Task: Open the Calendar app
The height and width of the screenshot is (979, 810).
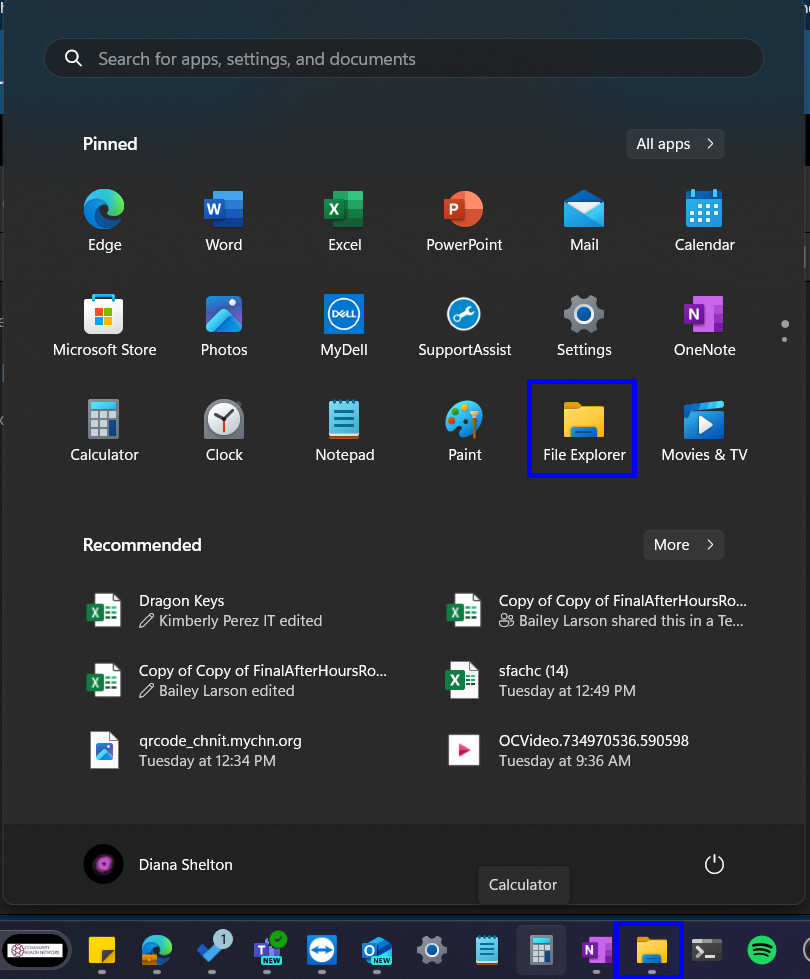Action: coord(704,220)
